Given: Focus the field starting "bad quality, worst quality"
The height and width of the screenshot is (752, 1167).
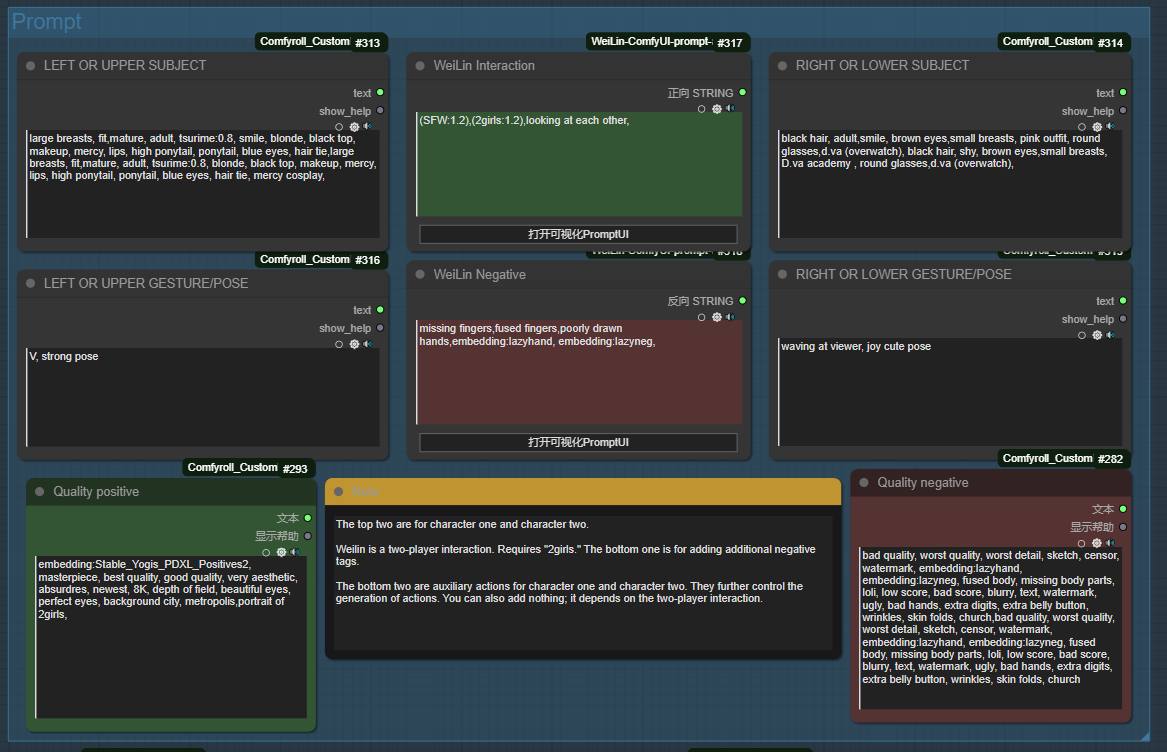Looking at the screenshot, I should [x=991, y=628].
